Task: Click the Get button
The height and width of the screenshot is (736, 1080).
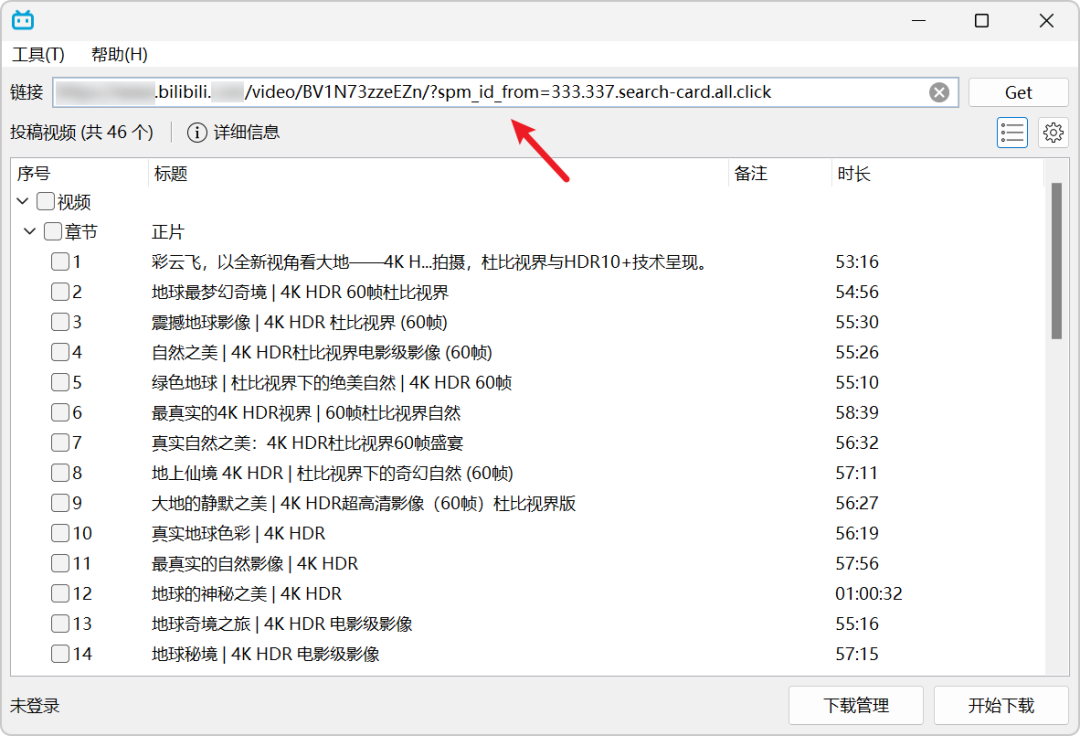Action: 1018,92
